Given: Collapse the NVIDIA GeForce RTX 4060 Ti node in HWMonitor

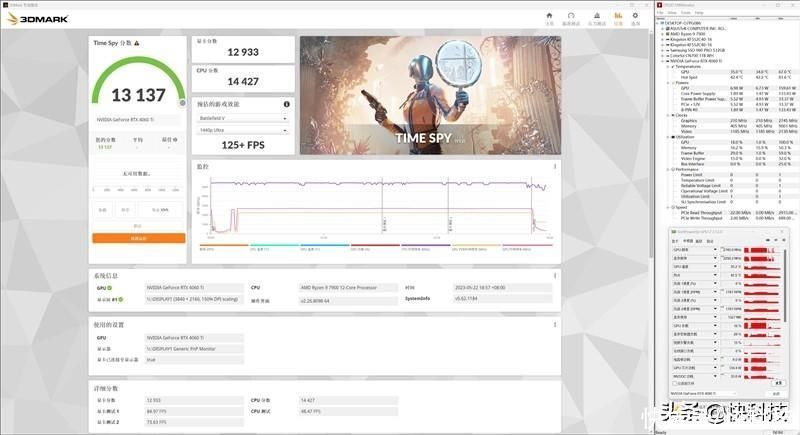Looking at the screenshot, I should [x=663, y=61].
